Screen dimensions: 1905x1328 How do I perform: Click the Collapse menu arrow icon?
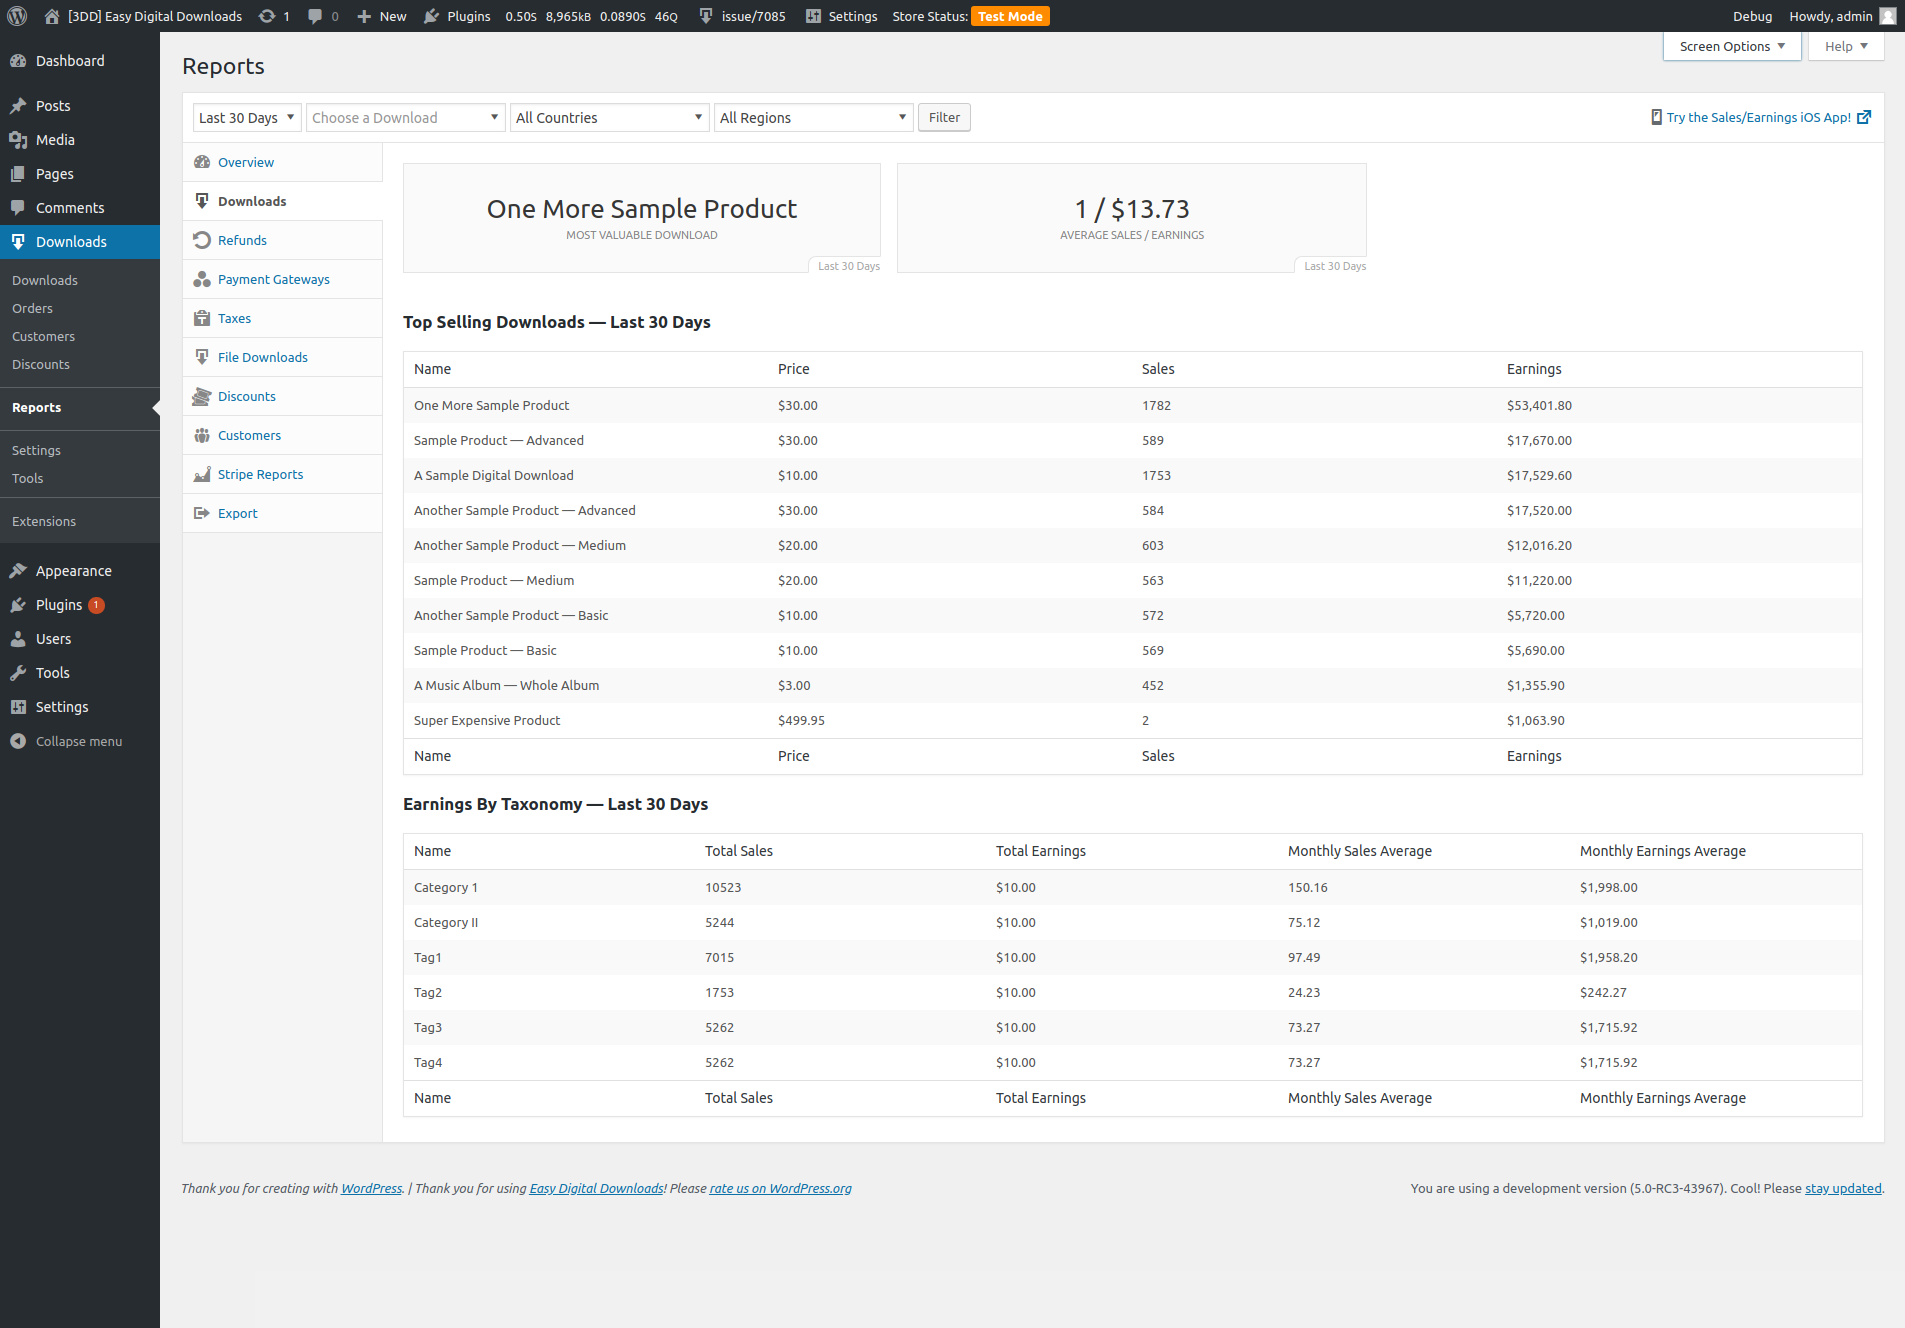(18, 741)
